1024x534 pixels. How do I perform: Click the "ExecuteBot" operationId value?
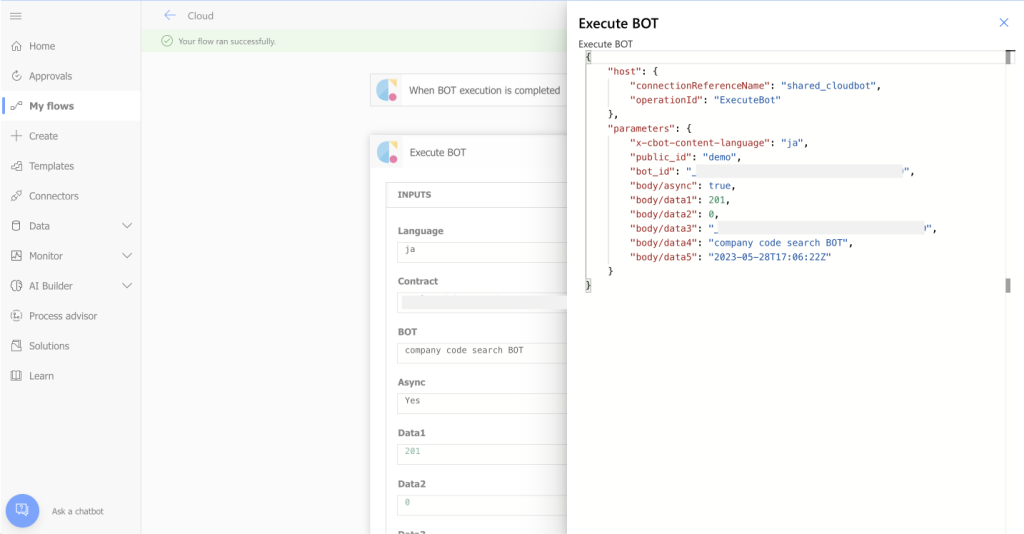click(747, 100)
